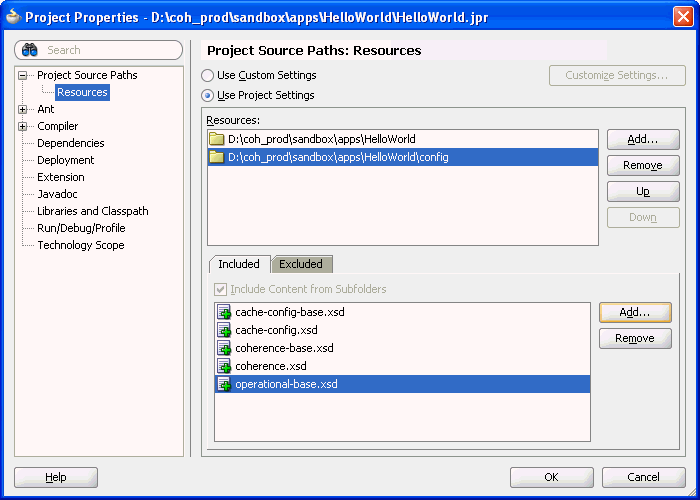This screenshot has width=700, height=500.
Task: Dismiss dialog with Cancel button
Action: click(x=643, y=477)
